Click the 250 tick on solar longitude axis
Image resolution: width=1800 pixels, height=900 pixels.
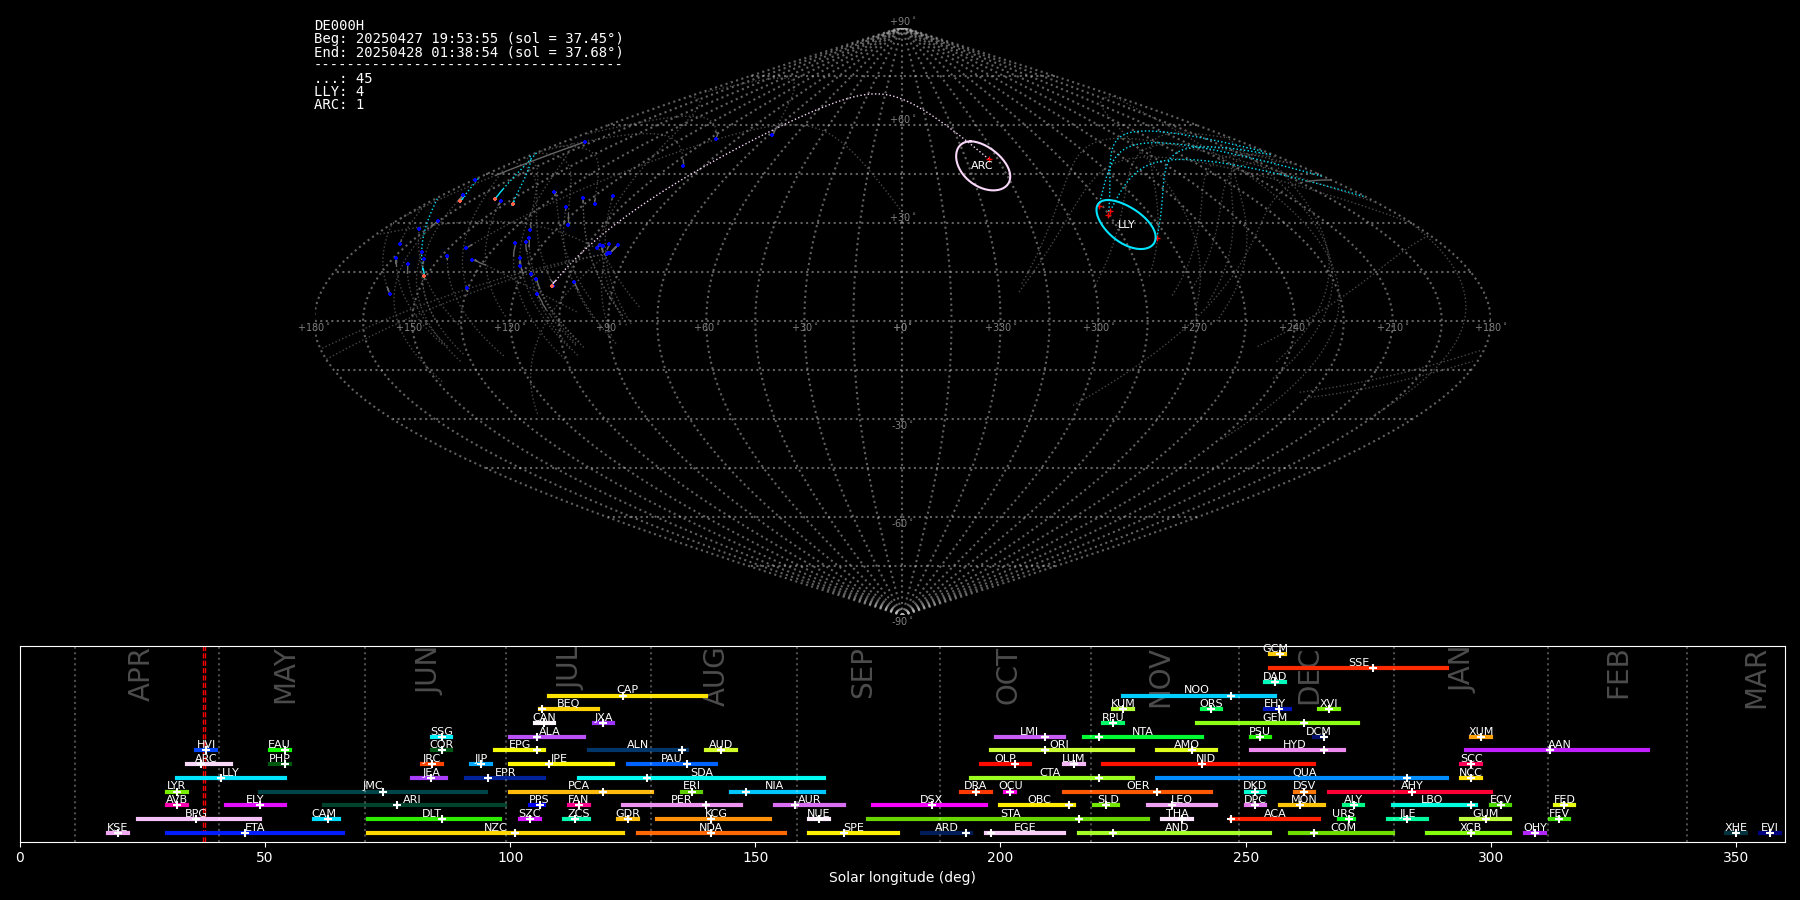[1246, 857]
